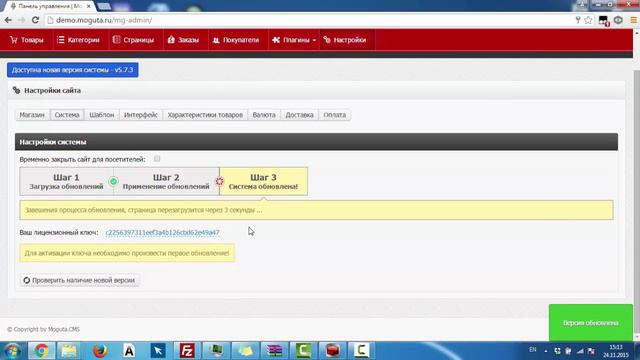Click the EN language indicator in tray
This screenshot has height=360, width=640.
tap(533, 350)
